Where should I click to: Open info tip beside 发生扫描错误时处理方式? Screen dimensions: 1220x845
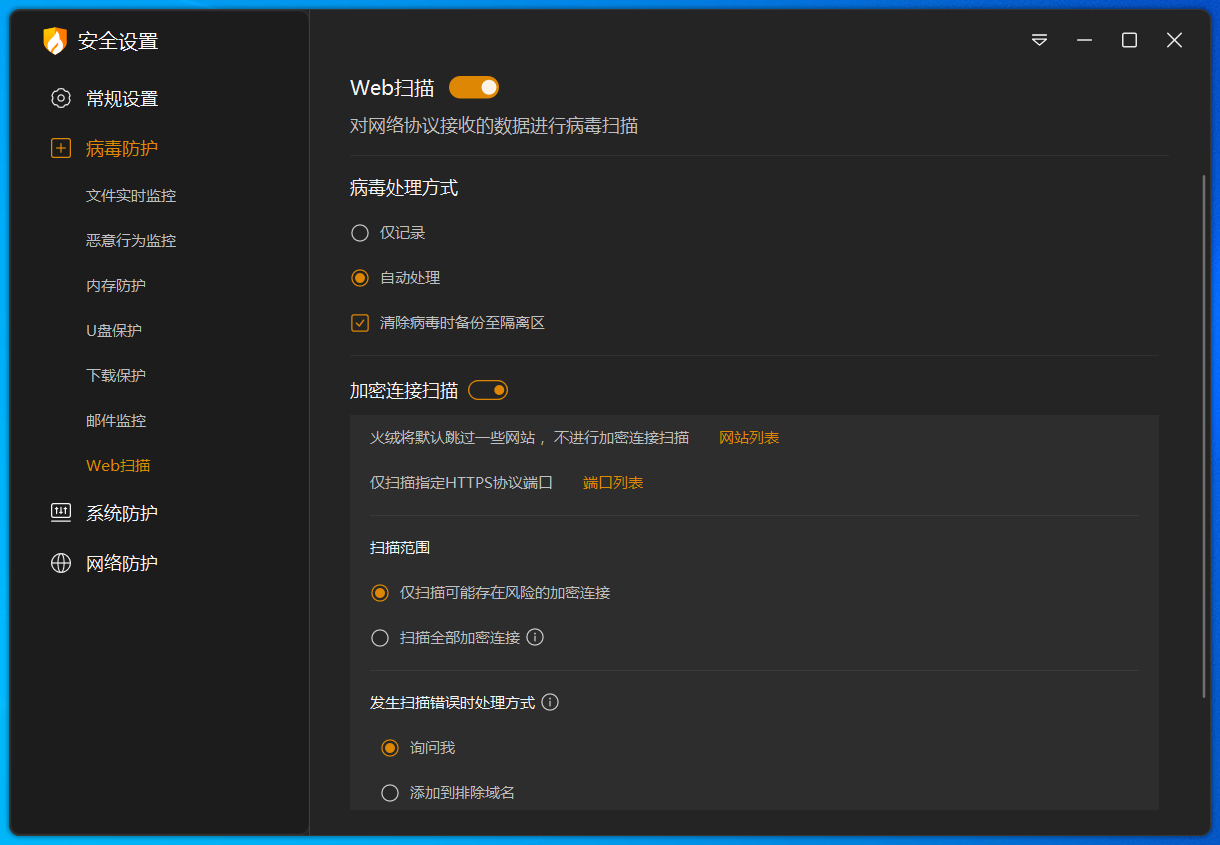point(549,702)
